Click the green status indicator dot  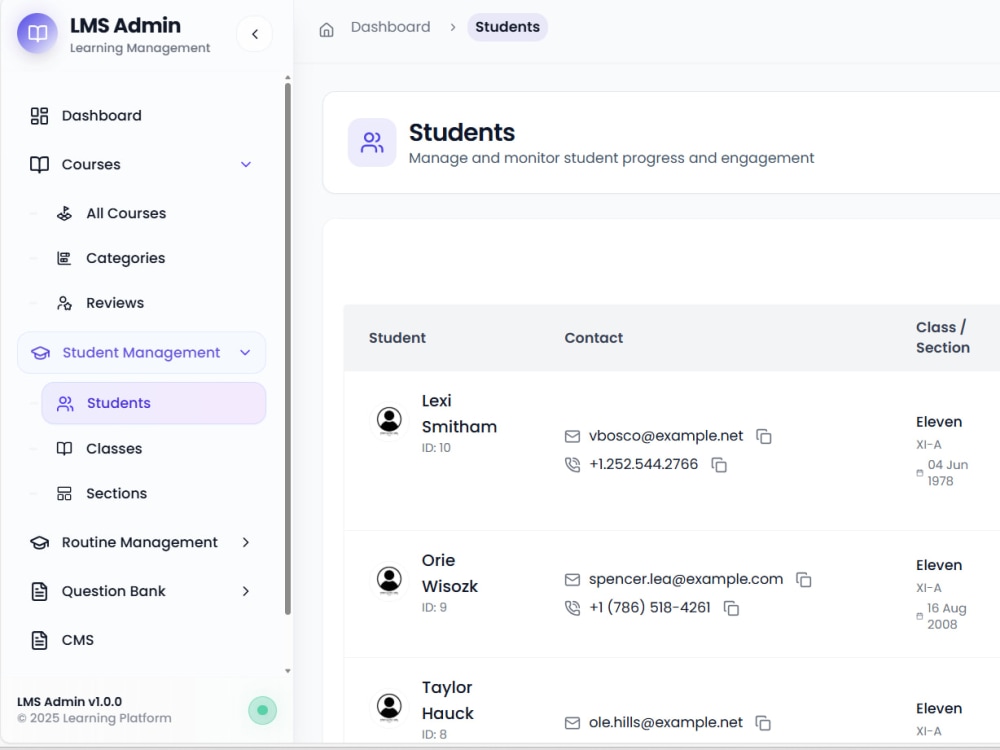tap(262, 710)
